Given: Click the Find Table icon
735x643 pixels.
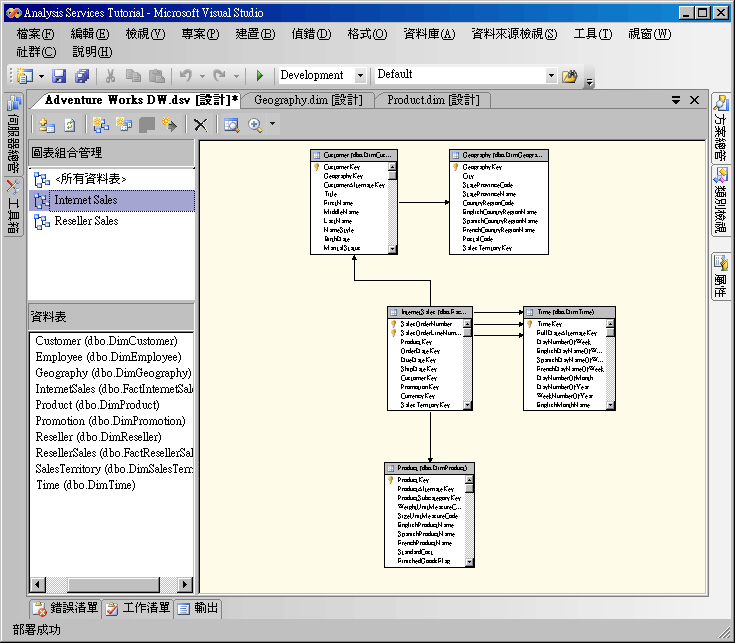Looking at the screenshot, I should click(x=231, y=125).
